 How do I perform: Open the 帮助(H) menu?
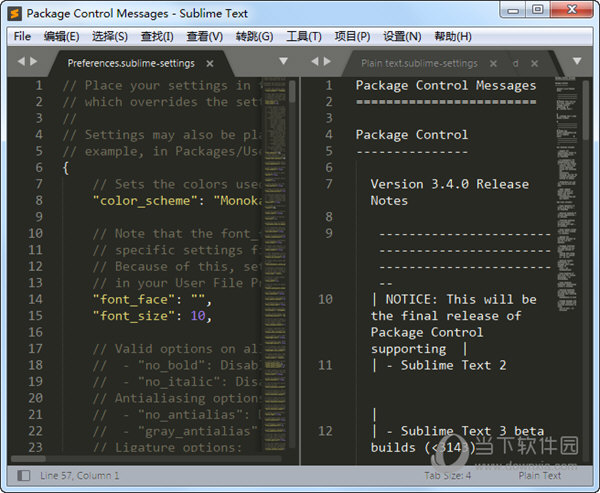click(x=453, y=36)
